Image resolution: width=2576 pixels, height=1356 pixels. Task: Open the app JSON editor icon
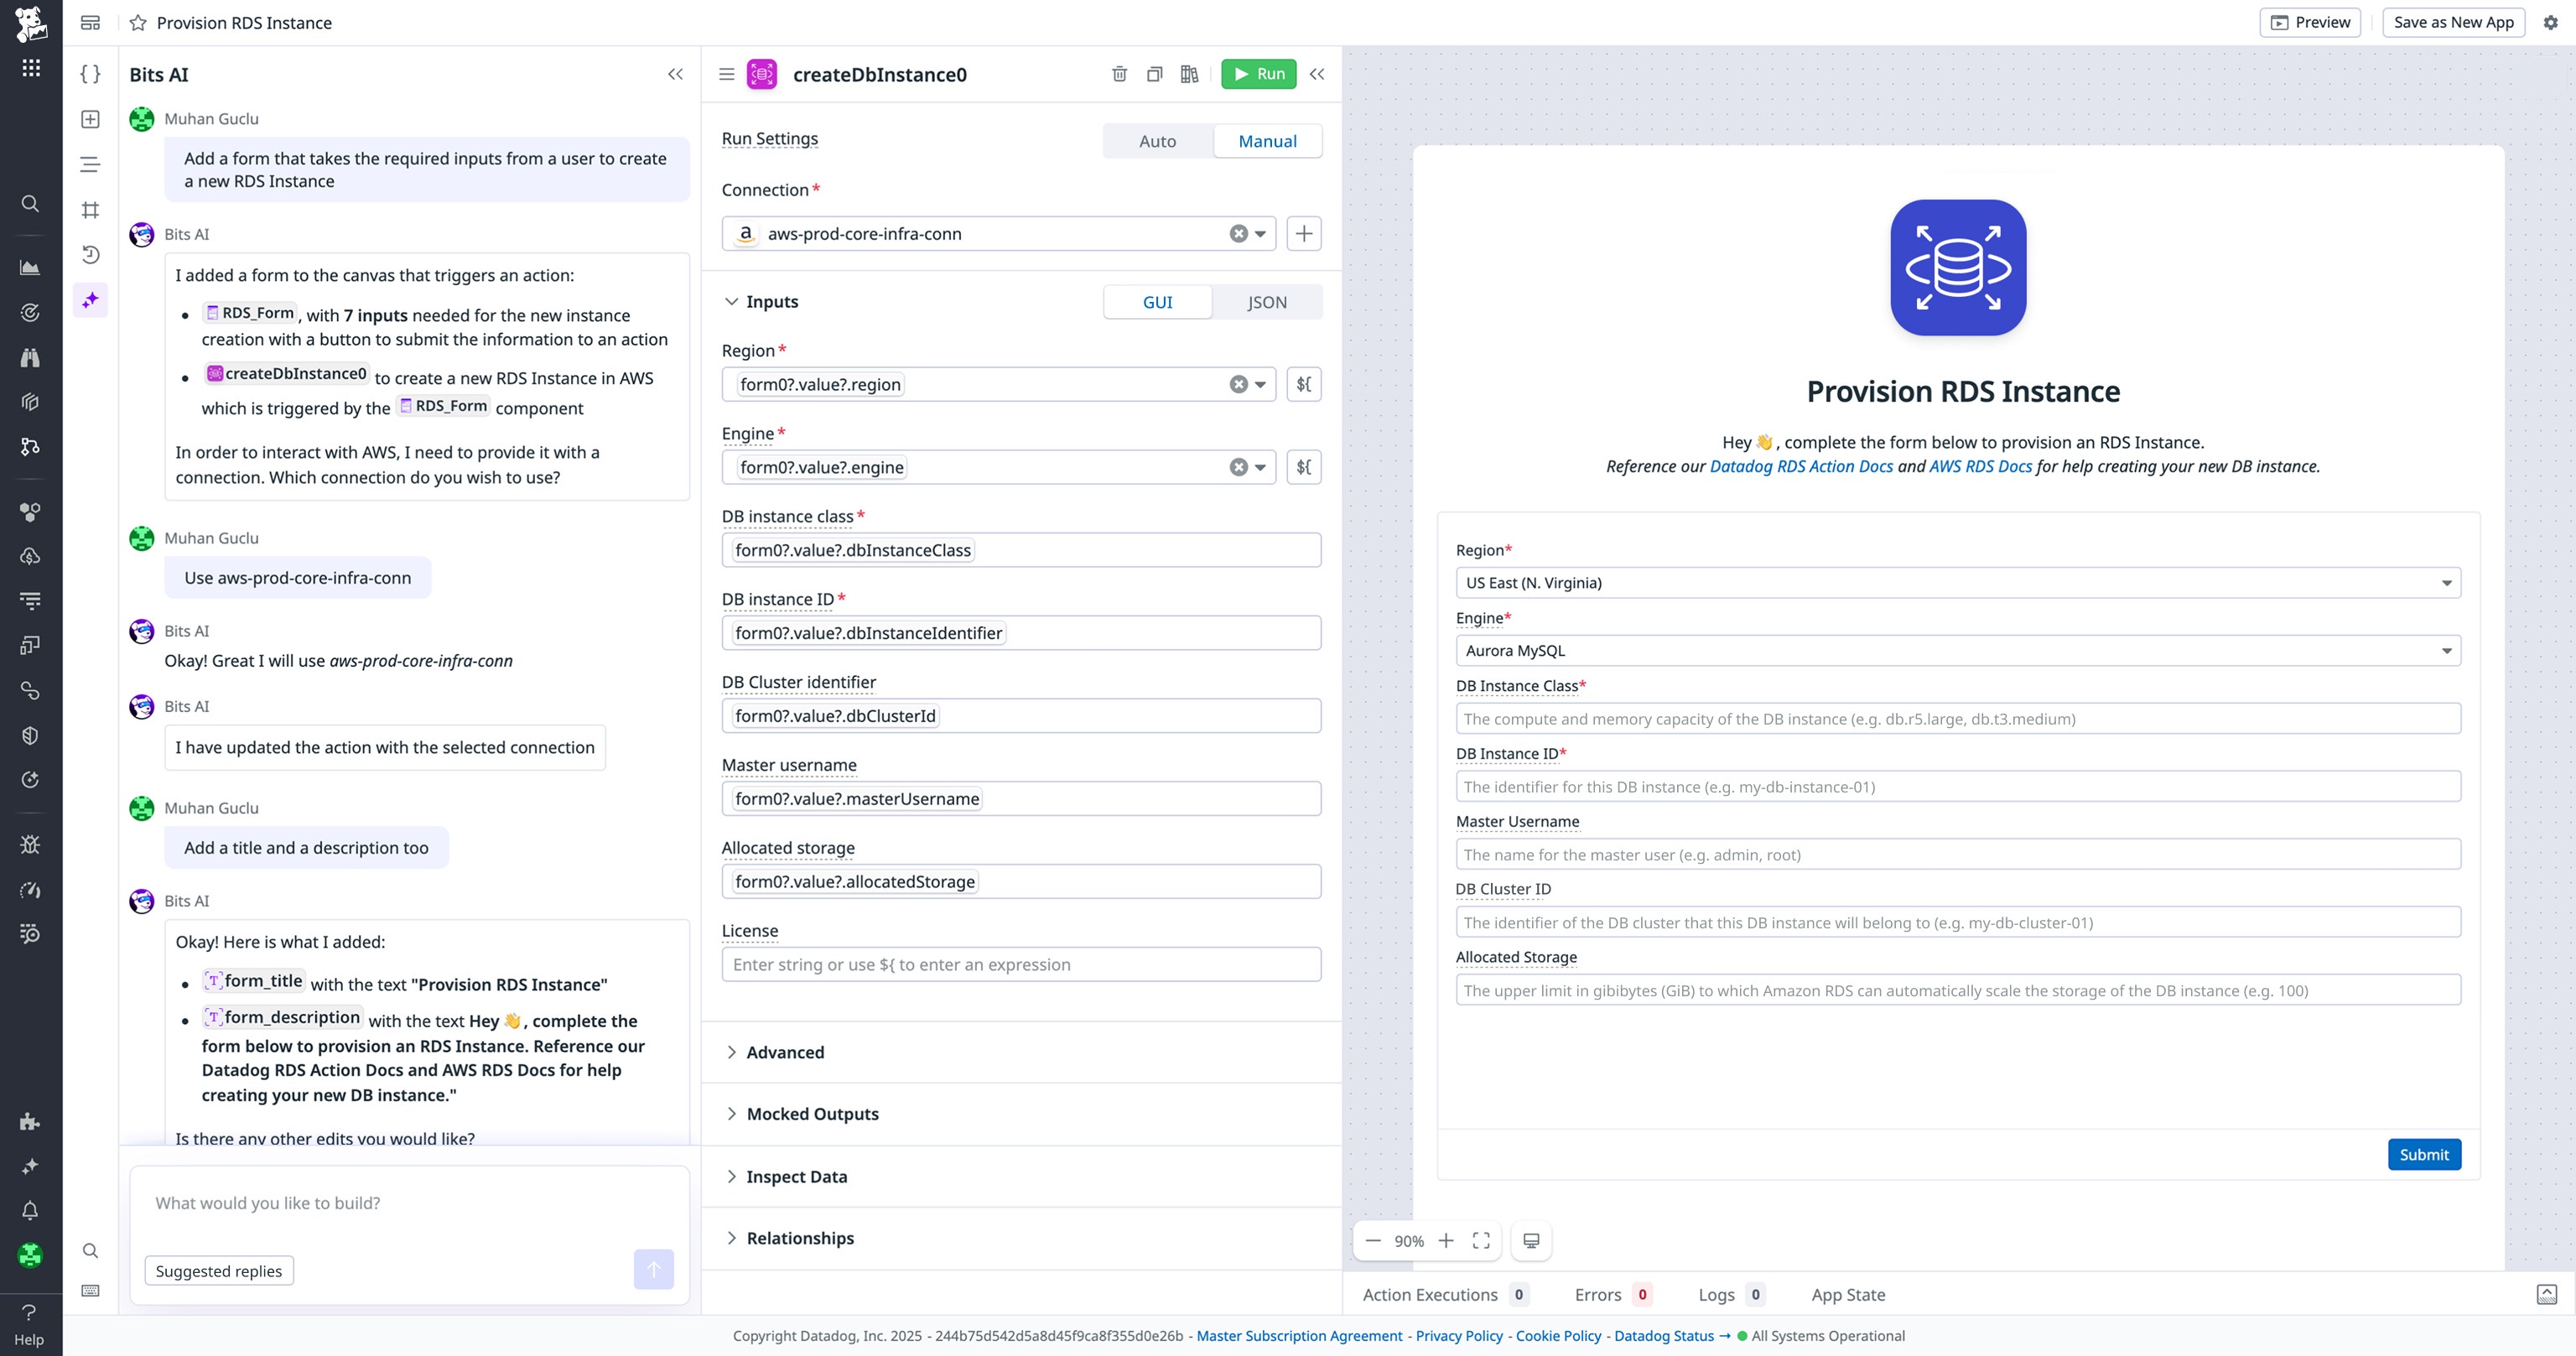(90, 74)
